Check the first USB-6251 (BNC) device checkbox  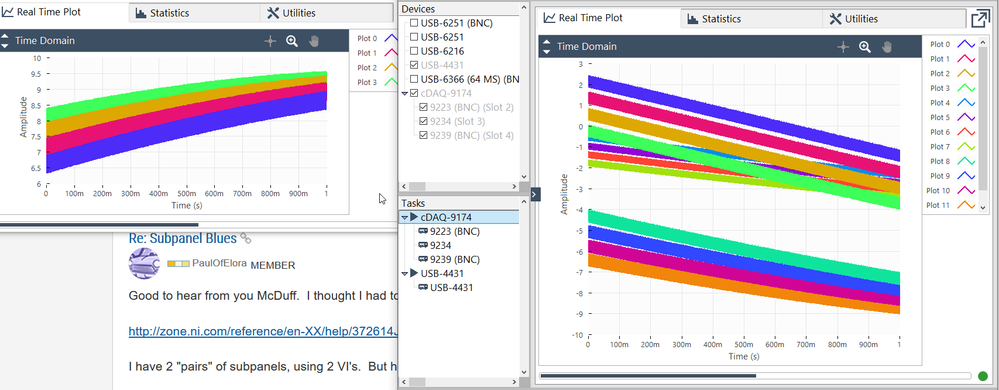(x=414, y=23)
